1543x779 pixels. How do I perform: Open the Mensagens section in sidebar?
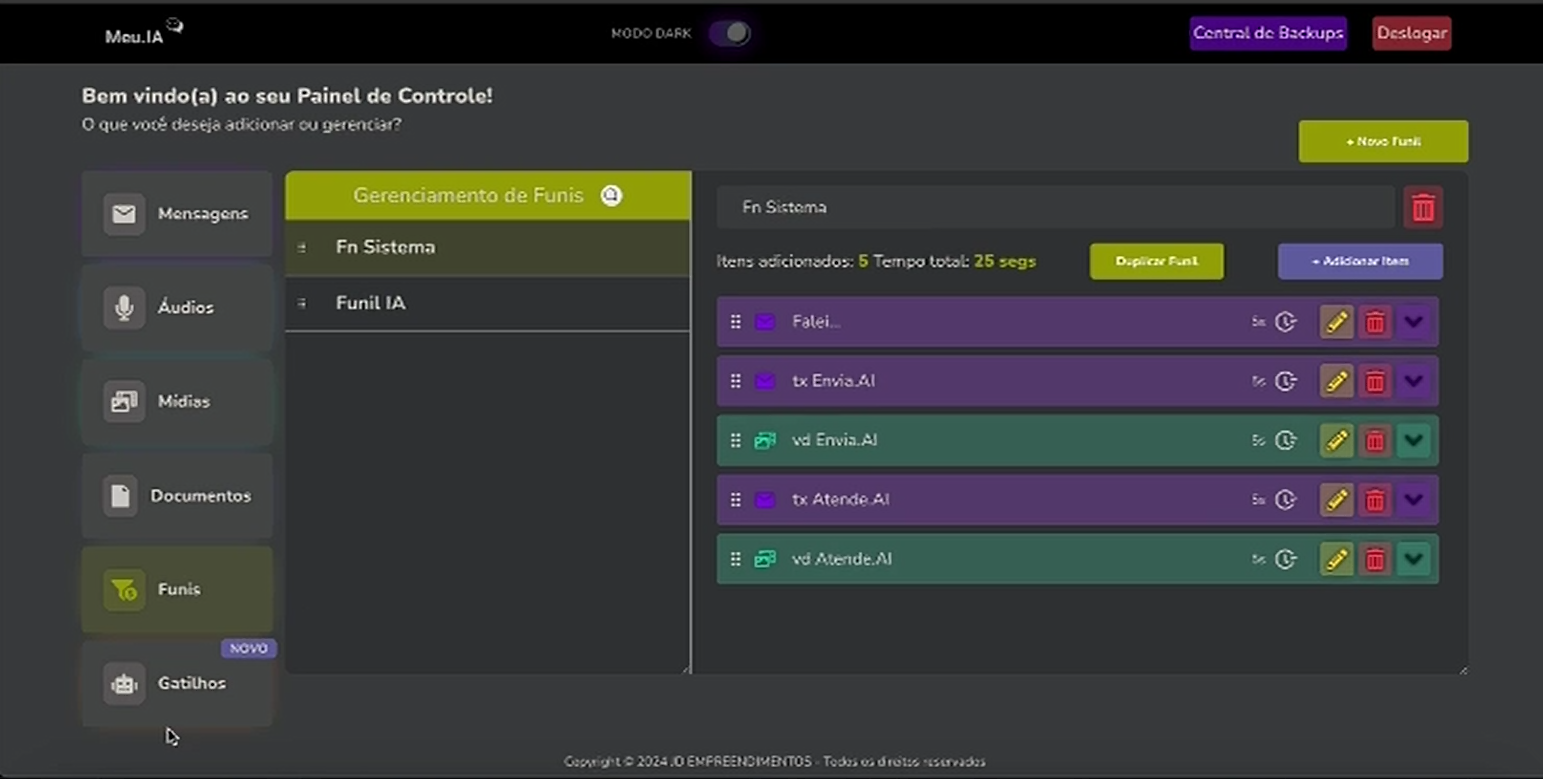point(177,214)
